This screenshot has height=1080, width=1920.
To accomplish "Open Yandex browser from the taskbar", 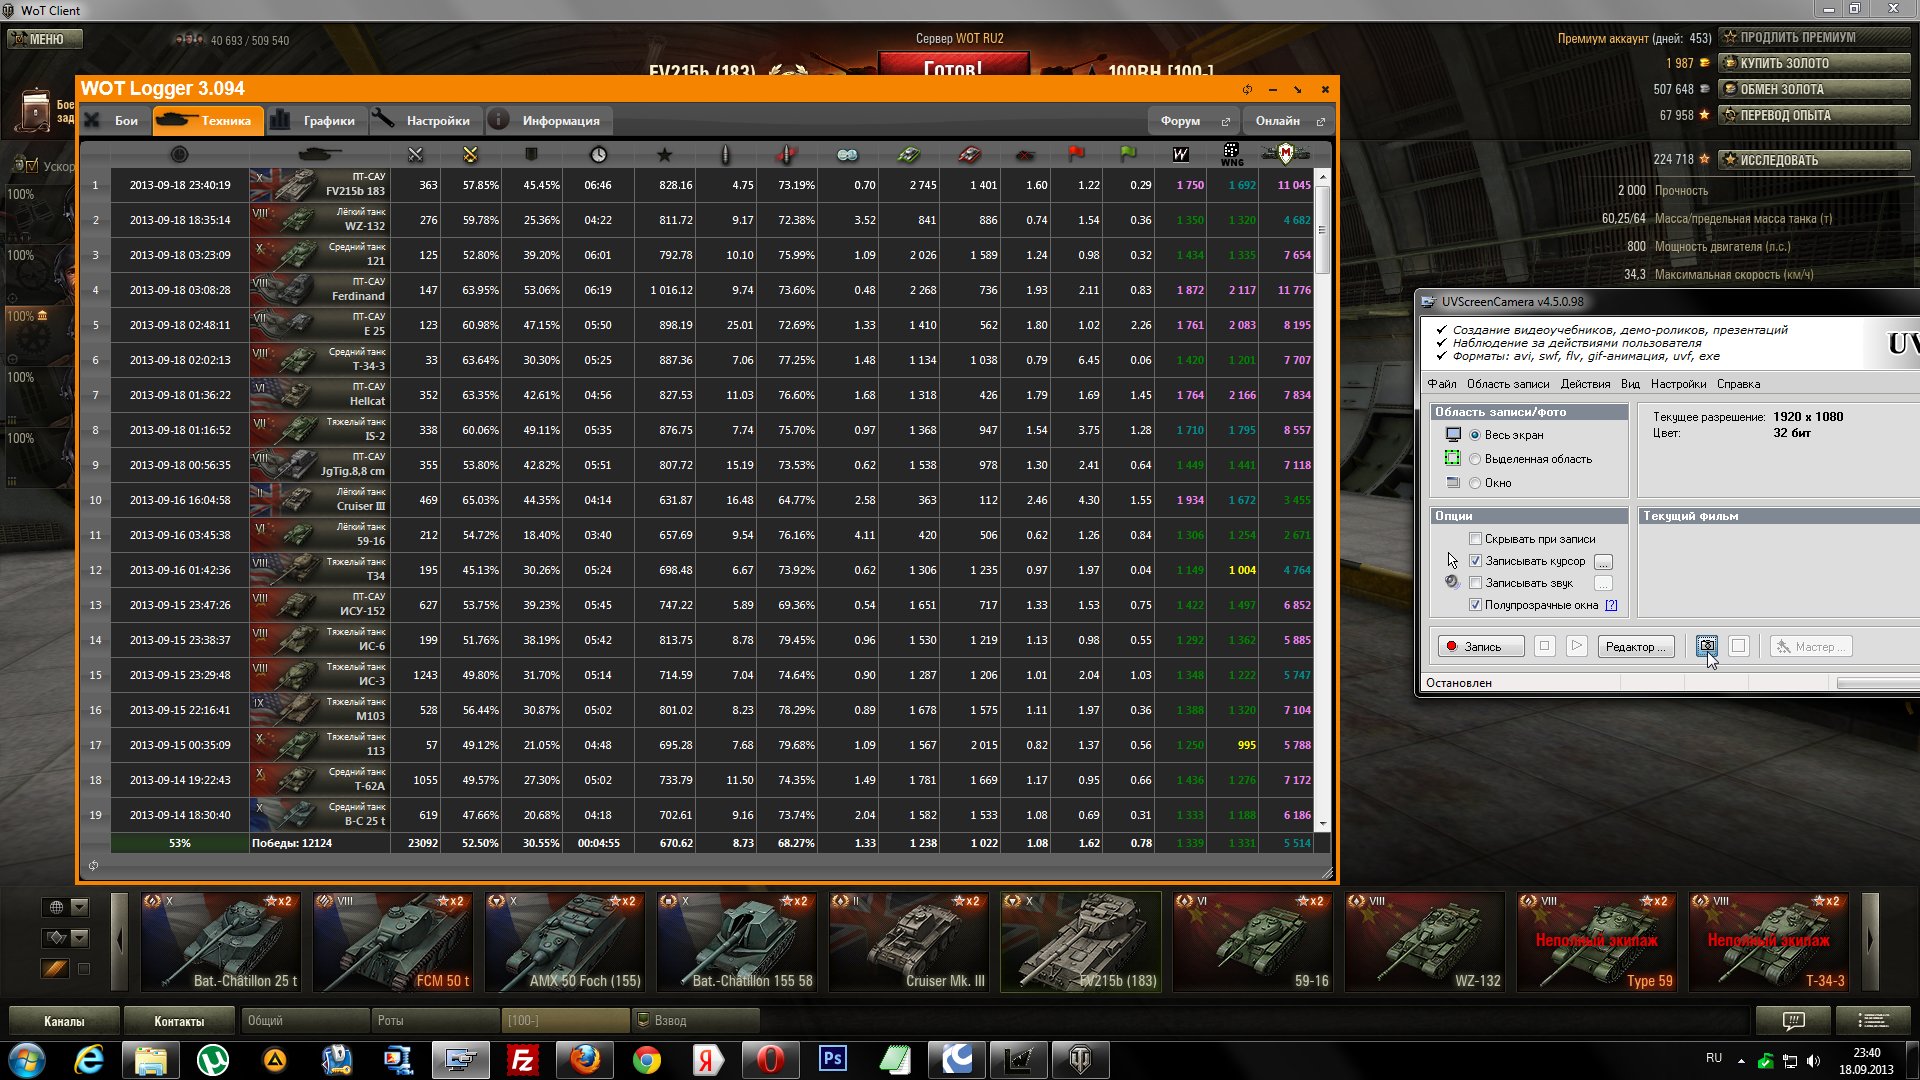I will pos(708,1060).
